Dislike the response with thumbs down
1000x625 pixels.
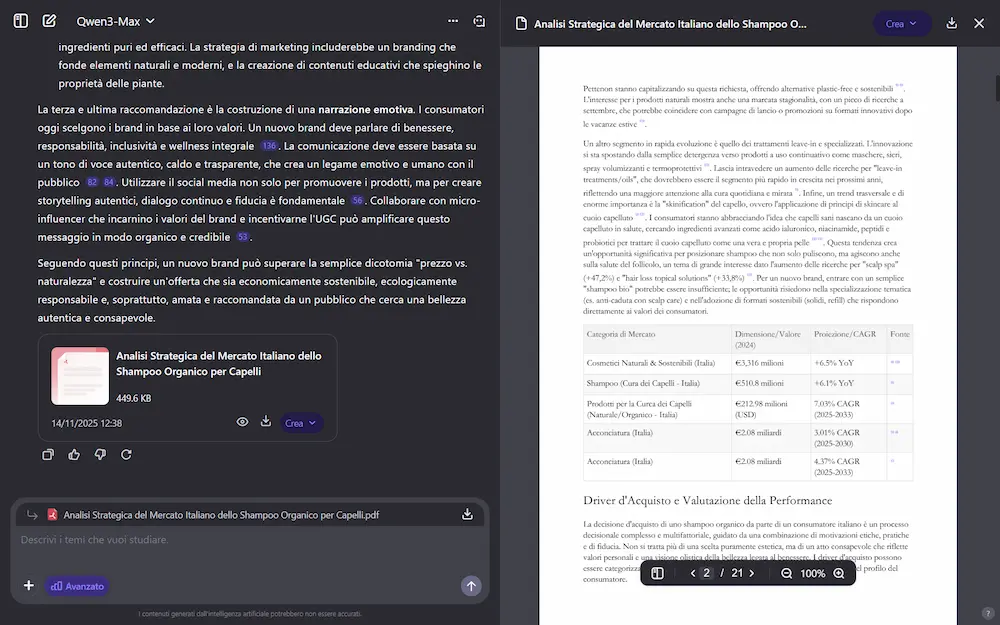click(x=100, y=455)
